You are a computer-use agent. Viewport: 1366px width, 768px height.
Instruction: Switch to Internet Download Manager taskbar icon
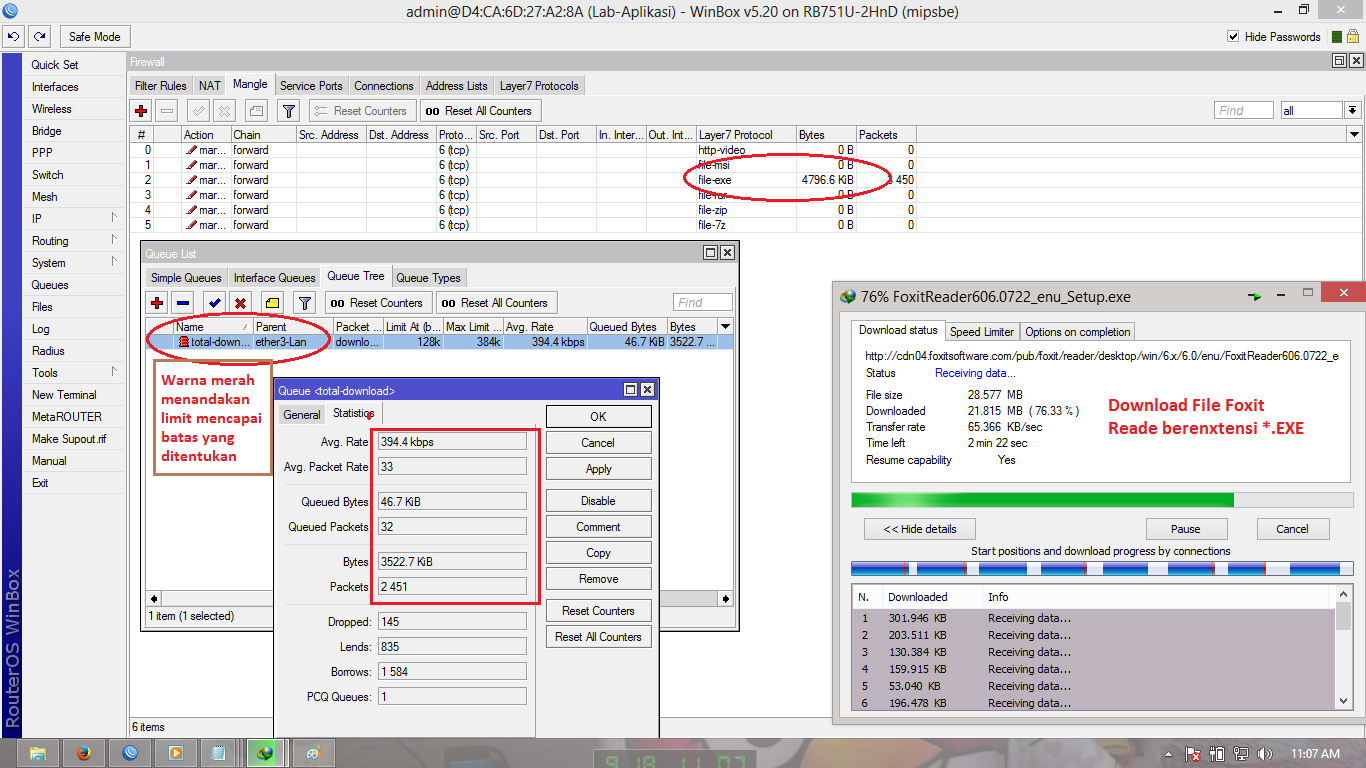pyautogui.click(x=266, y=753)
